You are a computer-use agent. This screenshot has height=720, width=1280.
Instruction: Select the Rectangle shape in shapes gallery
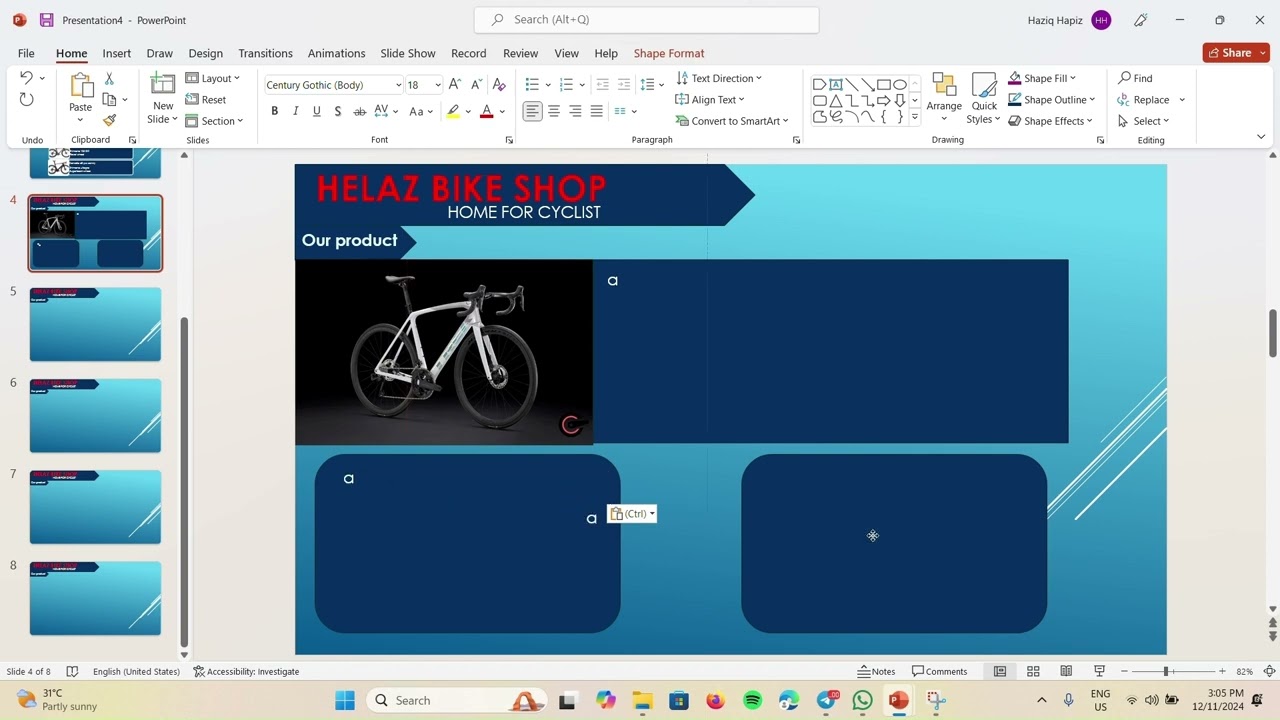(883, 84)
